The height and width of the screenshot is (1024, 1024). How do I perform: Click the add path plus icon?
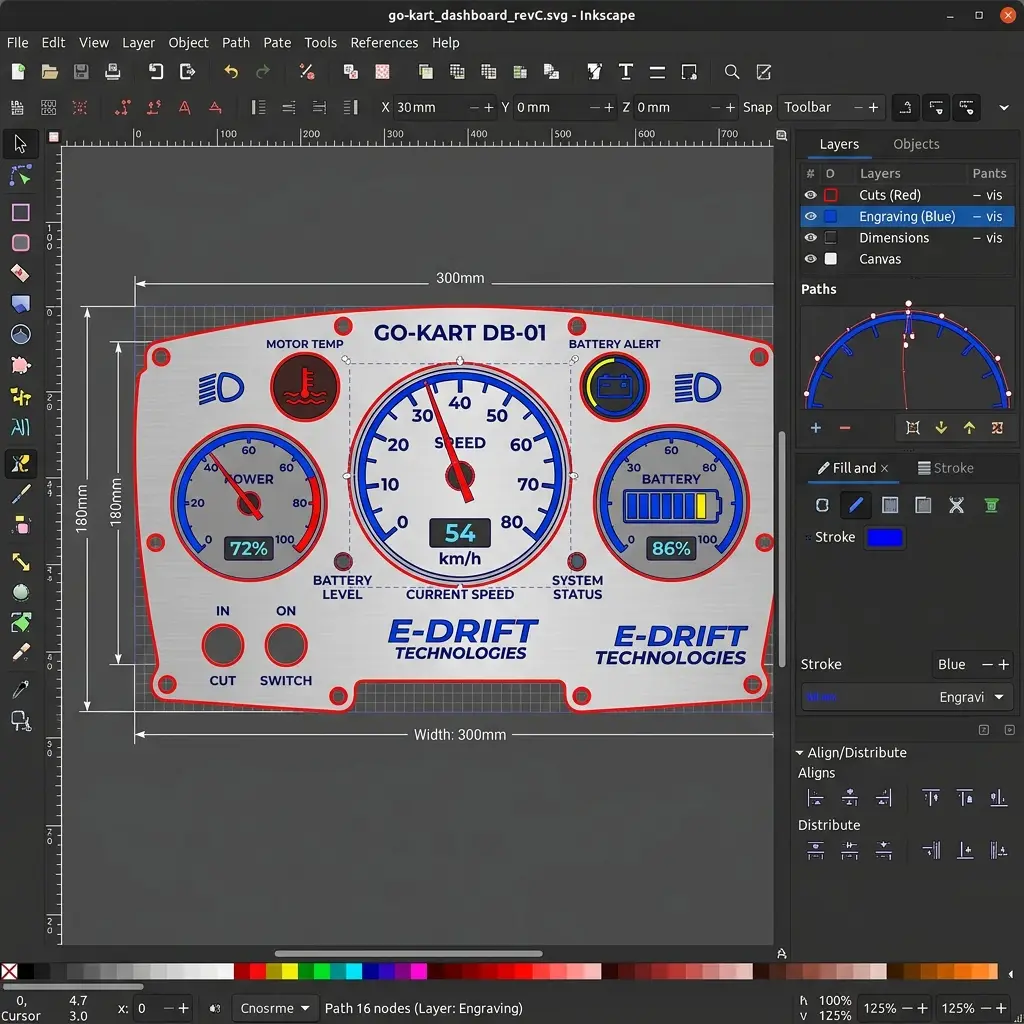tap(816, 428)
